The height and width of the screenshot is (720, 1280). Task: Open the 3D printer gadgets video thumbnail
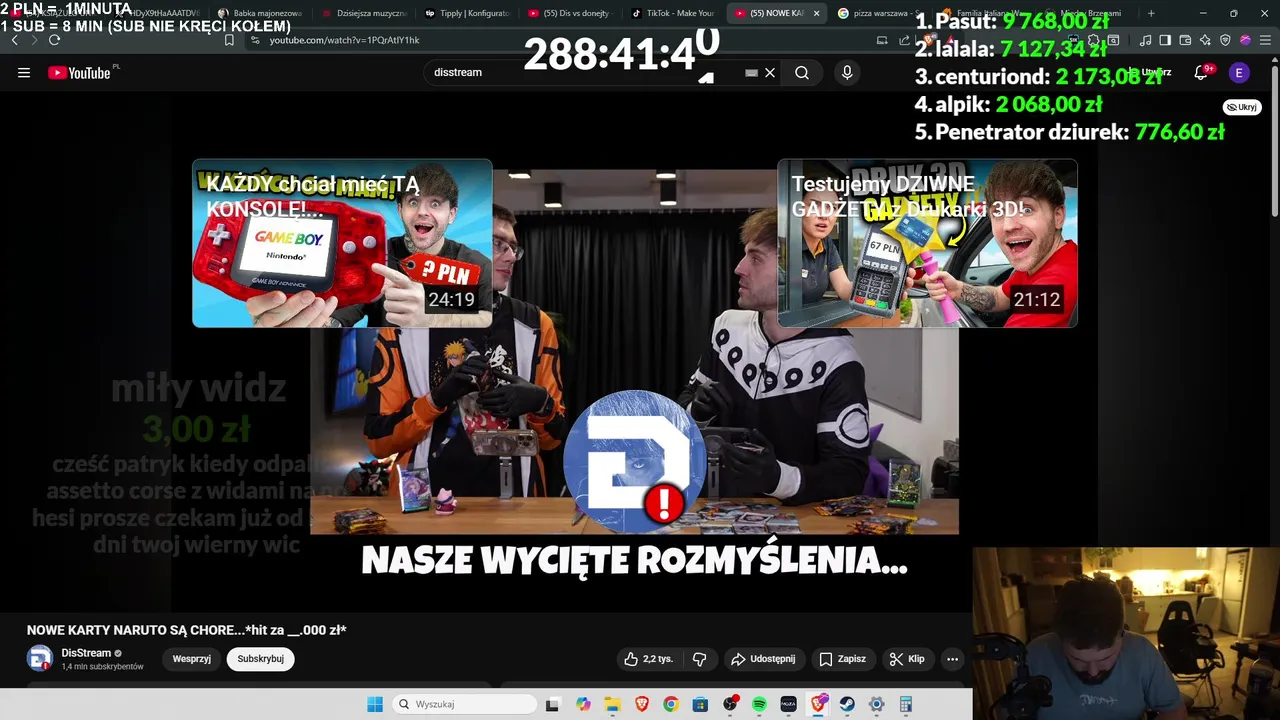pyautogui.click(x=927, y=243)
